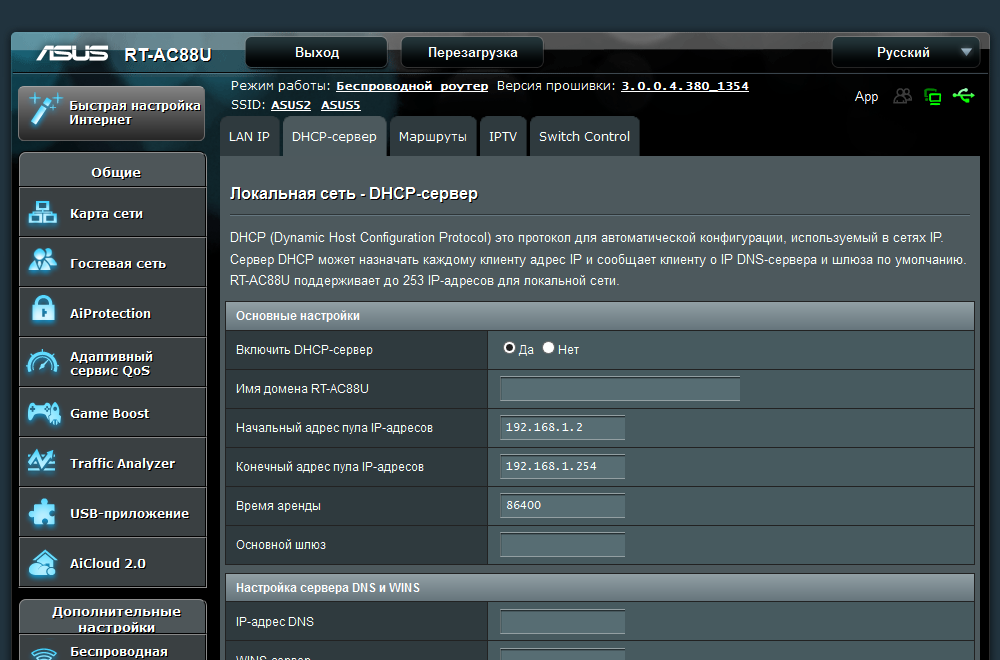Open USB-приложение puzzle piece icon
Screen dimensions: 1000x660
43,512
